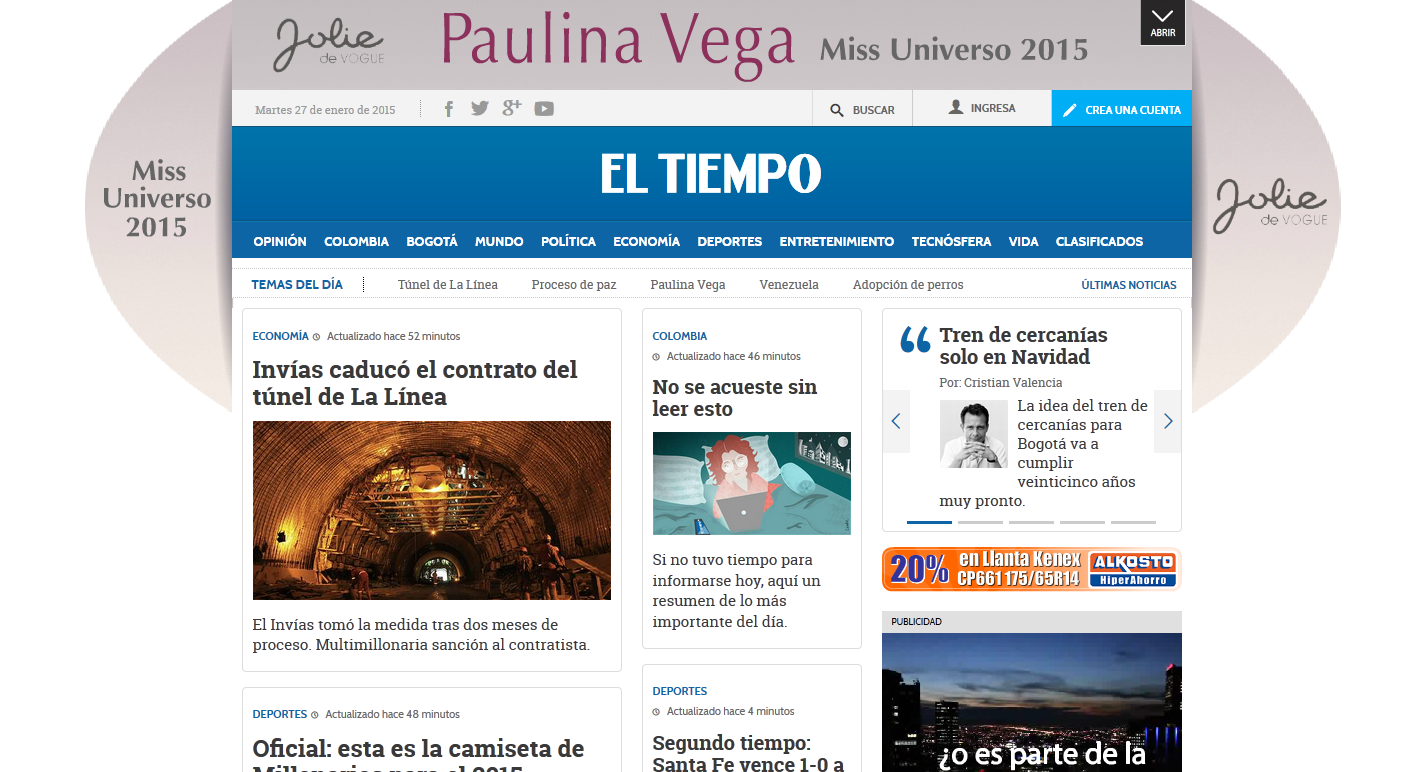Click the La Línea tunnel photo
This screenshot has height=772, width=1423.
[x=432, y=510]
